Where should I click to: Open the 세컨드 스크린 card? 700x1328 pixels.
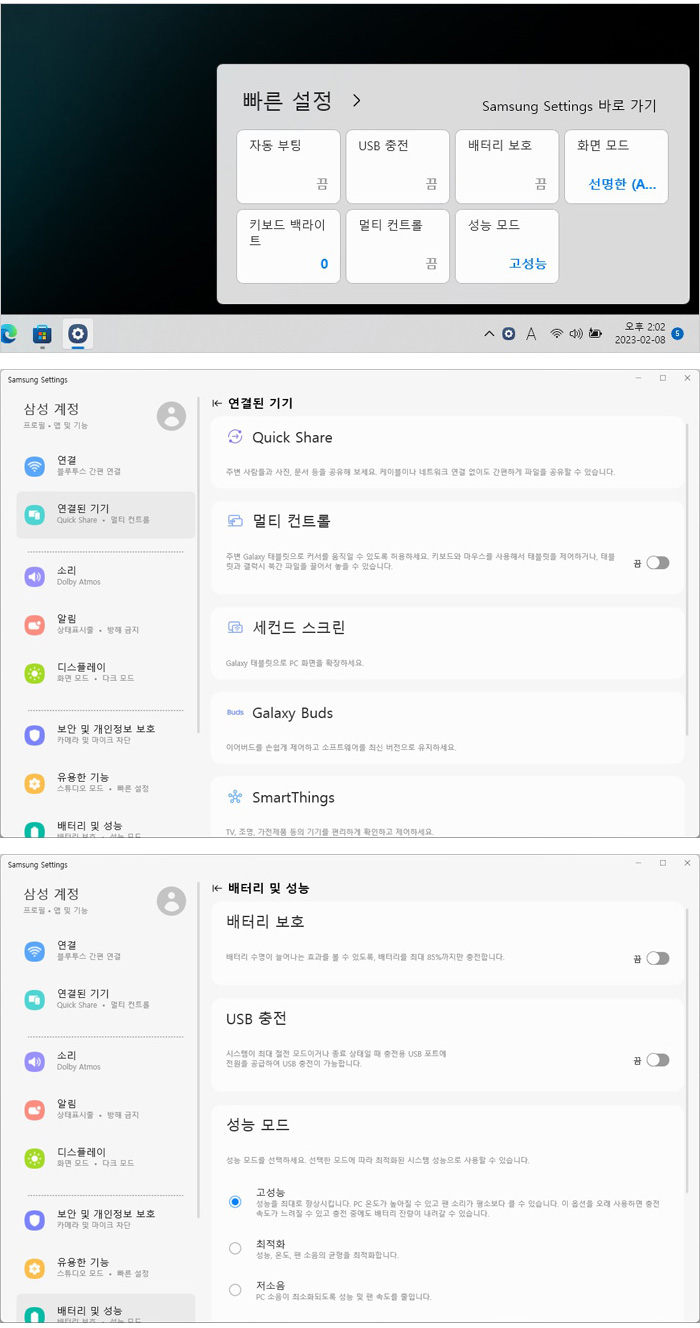[x=448, y=643]
